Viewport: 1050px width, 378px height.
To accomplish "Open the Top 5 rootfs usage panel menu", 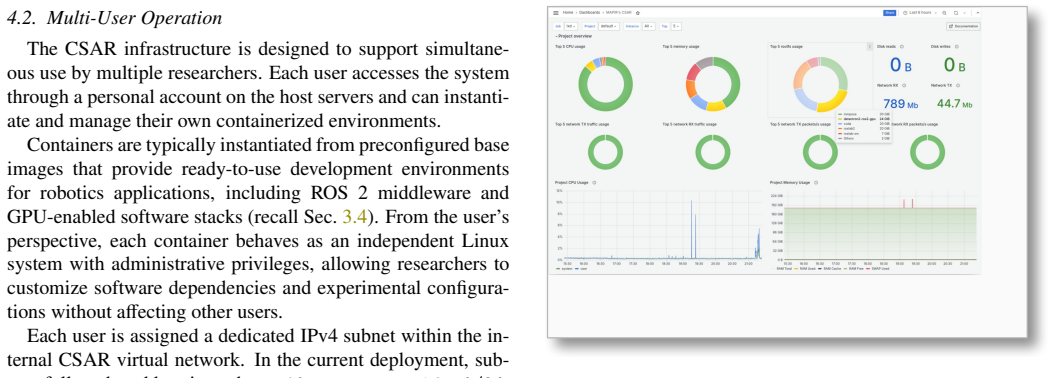I will (870, 47).
